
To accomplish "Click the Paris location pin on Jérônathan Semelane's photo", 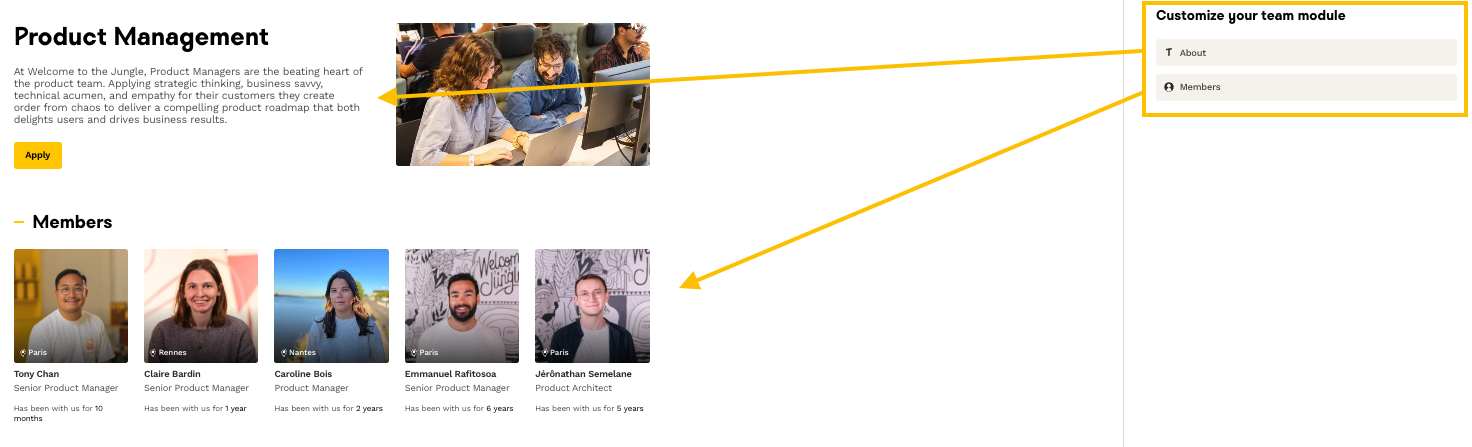I will 544,352.
